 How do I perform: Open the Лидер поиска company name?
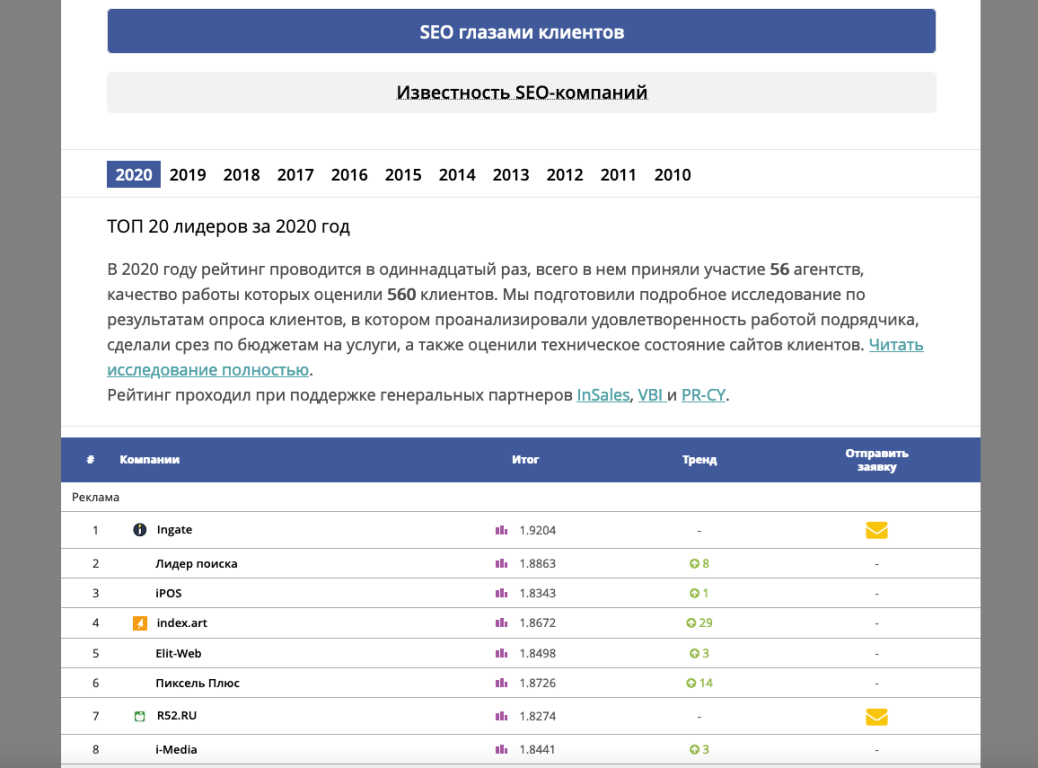pos(197,563)
